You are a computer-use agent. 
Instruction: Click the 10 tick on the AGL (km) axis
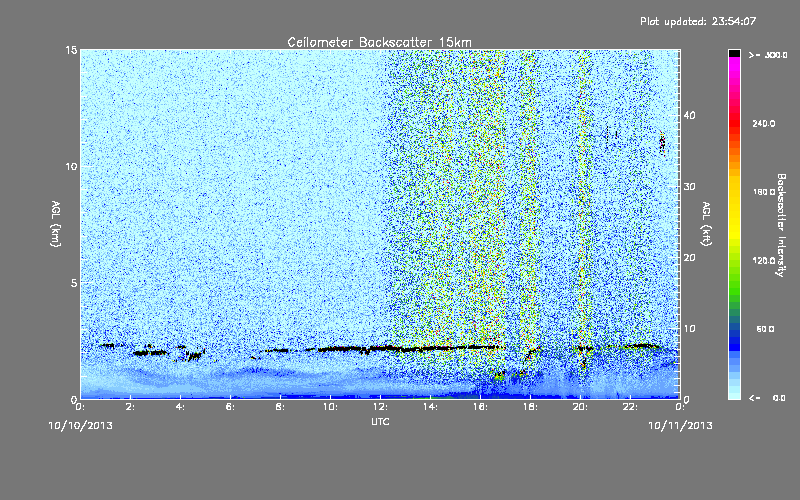pos(71,166)
